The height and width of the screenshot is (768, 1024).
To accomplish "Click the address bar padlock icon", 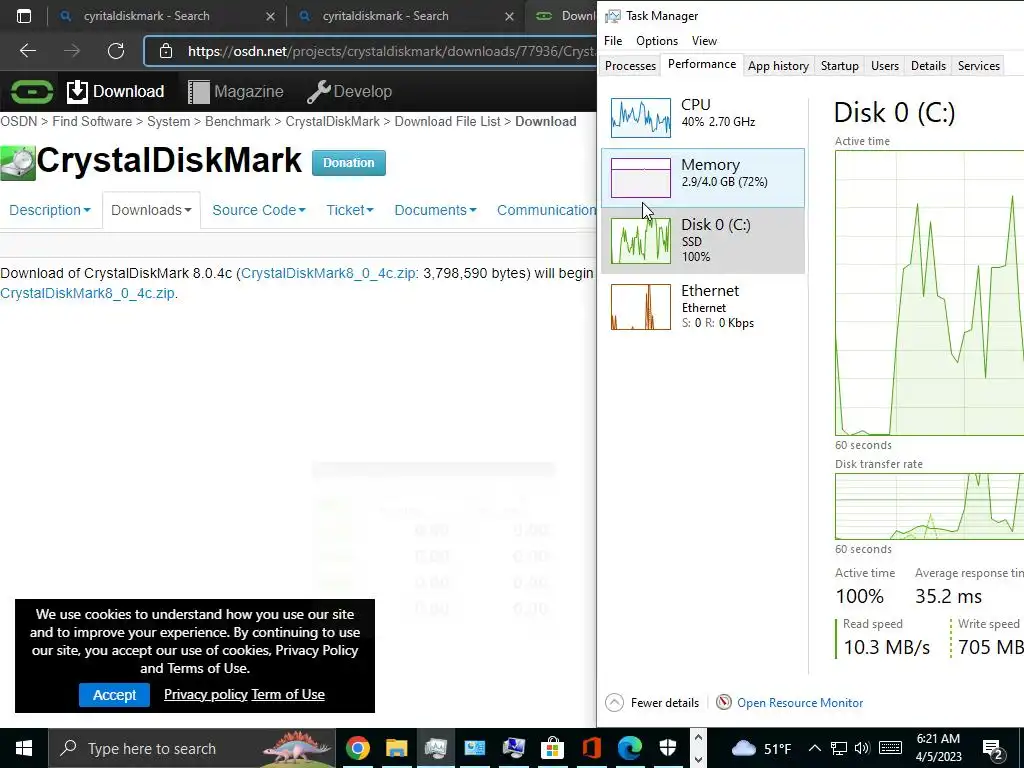I will [x=166, y=51].
